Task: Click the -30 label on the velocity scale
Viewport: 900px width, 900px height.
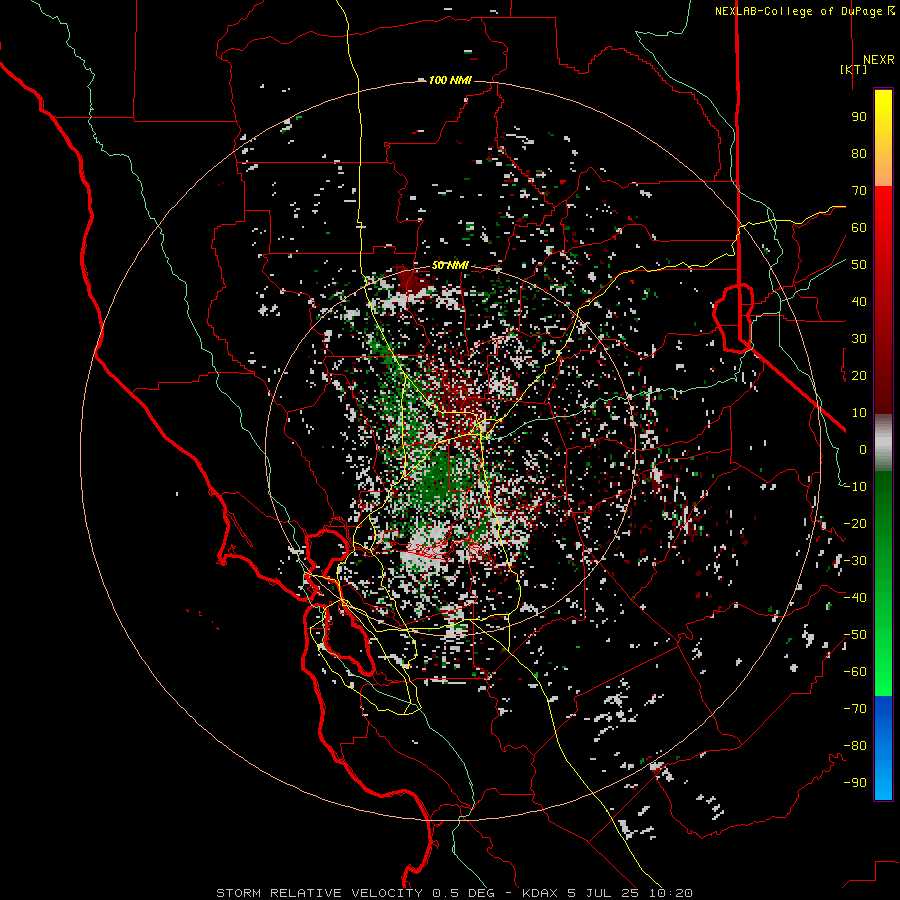Action: (x=855, y=561)
